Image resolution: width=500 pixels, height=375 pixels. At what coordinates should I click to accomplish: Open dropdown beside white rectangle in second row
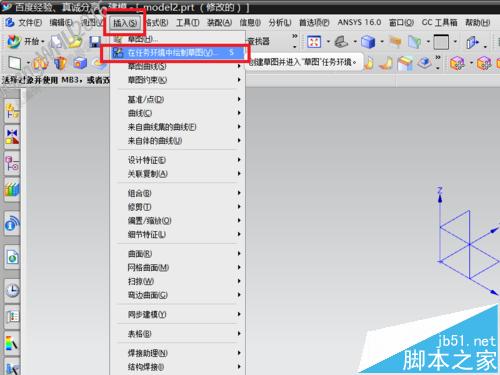click(28, 62)
